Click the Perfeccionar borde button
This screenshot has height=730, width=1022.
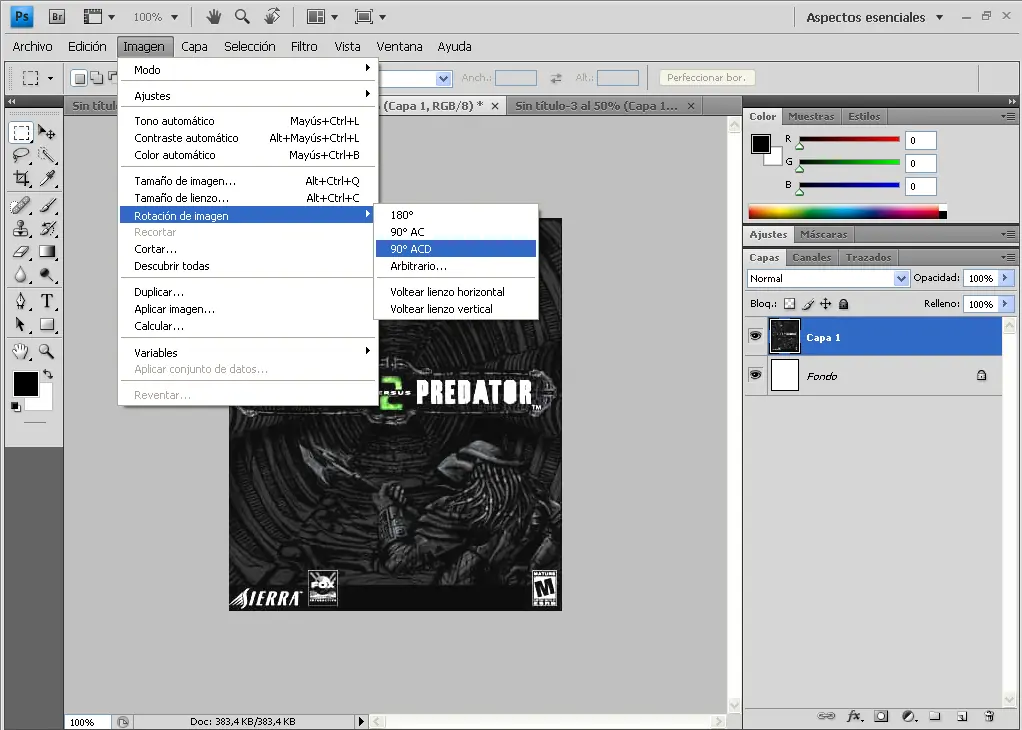tap(707, 78)
